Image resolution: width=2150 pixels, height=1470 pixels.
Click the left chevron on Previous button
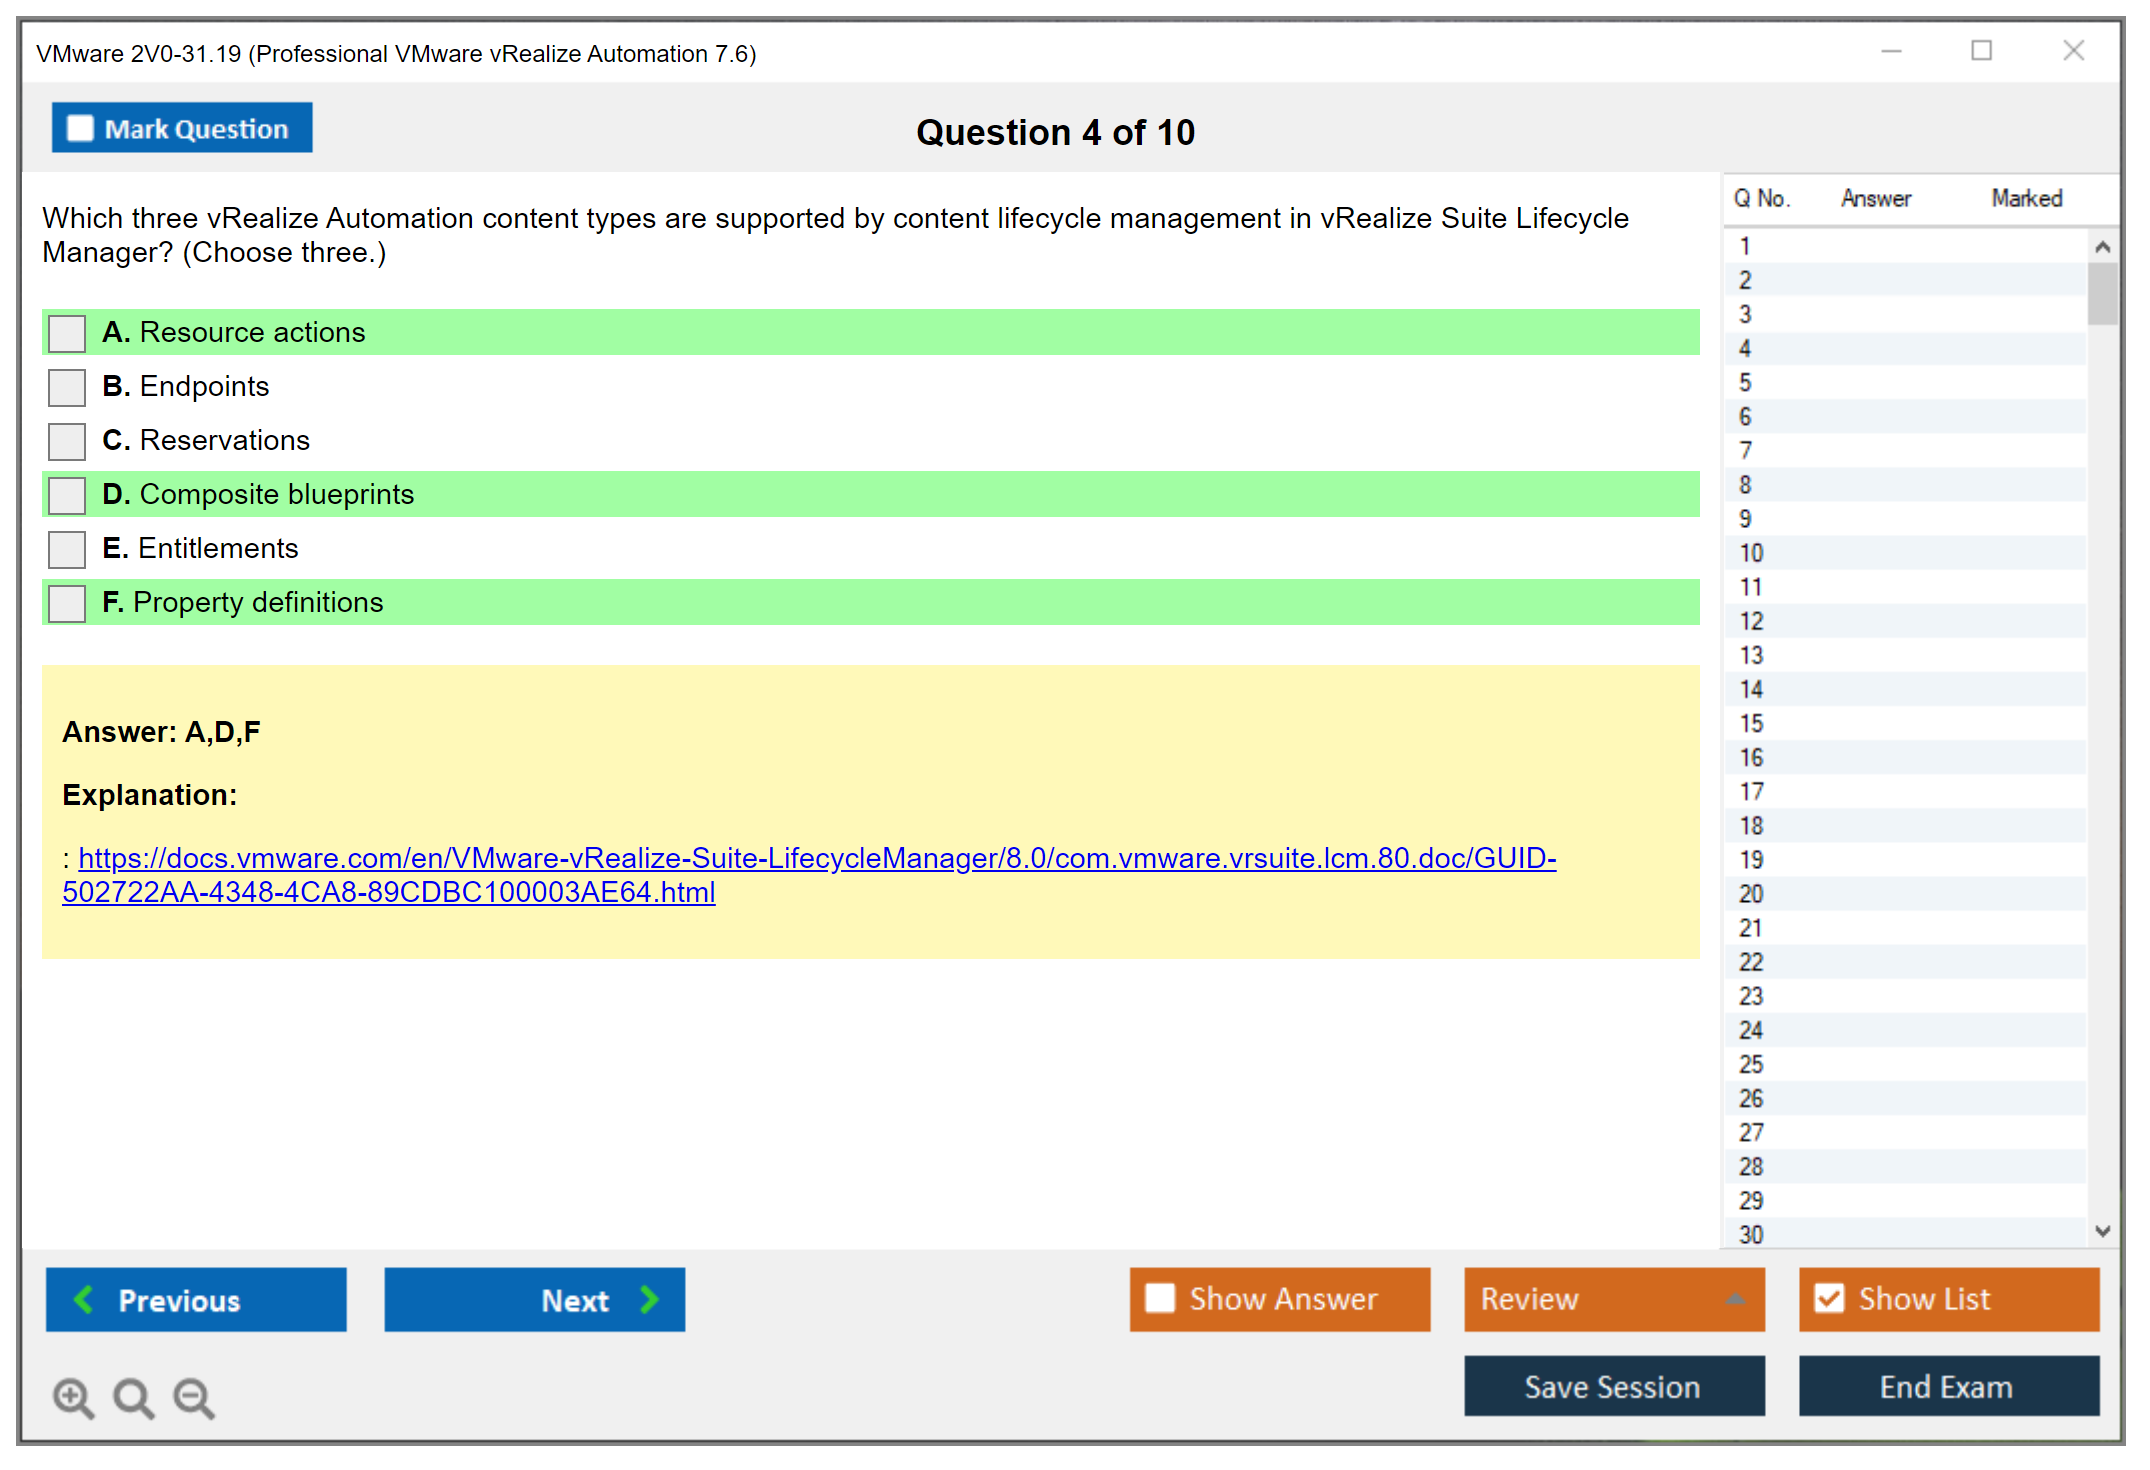(85, 1299)
